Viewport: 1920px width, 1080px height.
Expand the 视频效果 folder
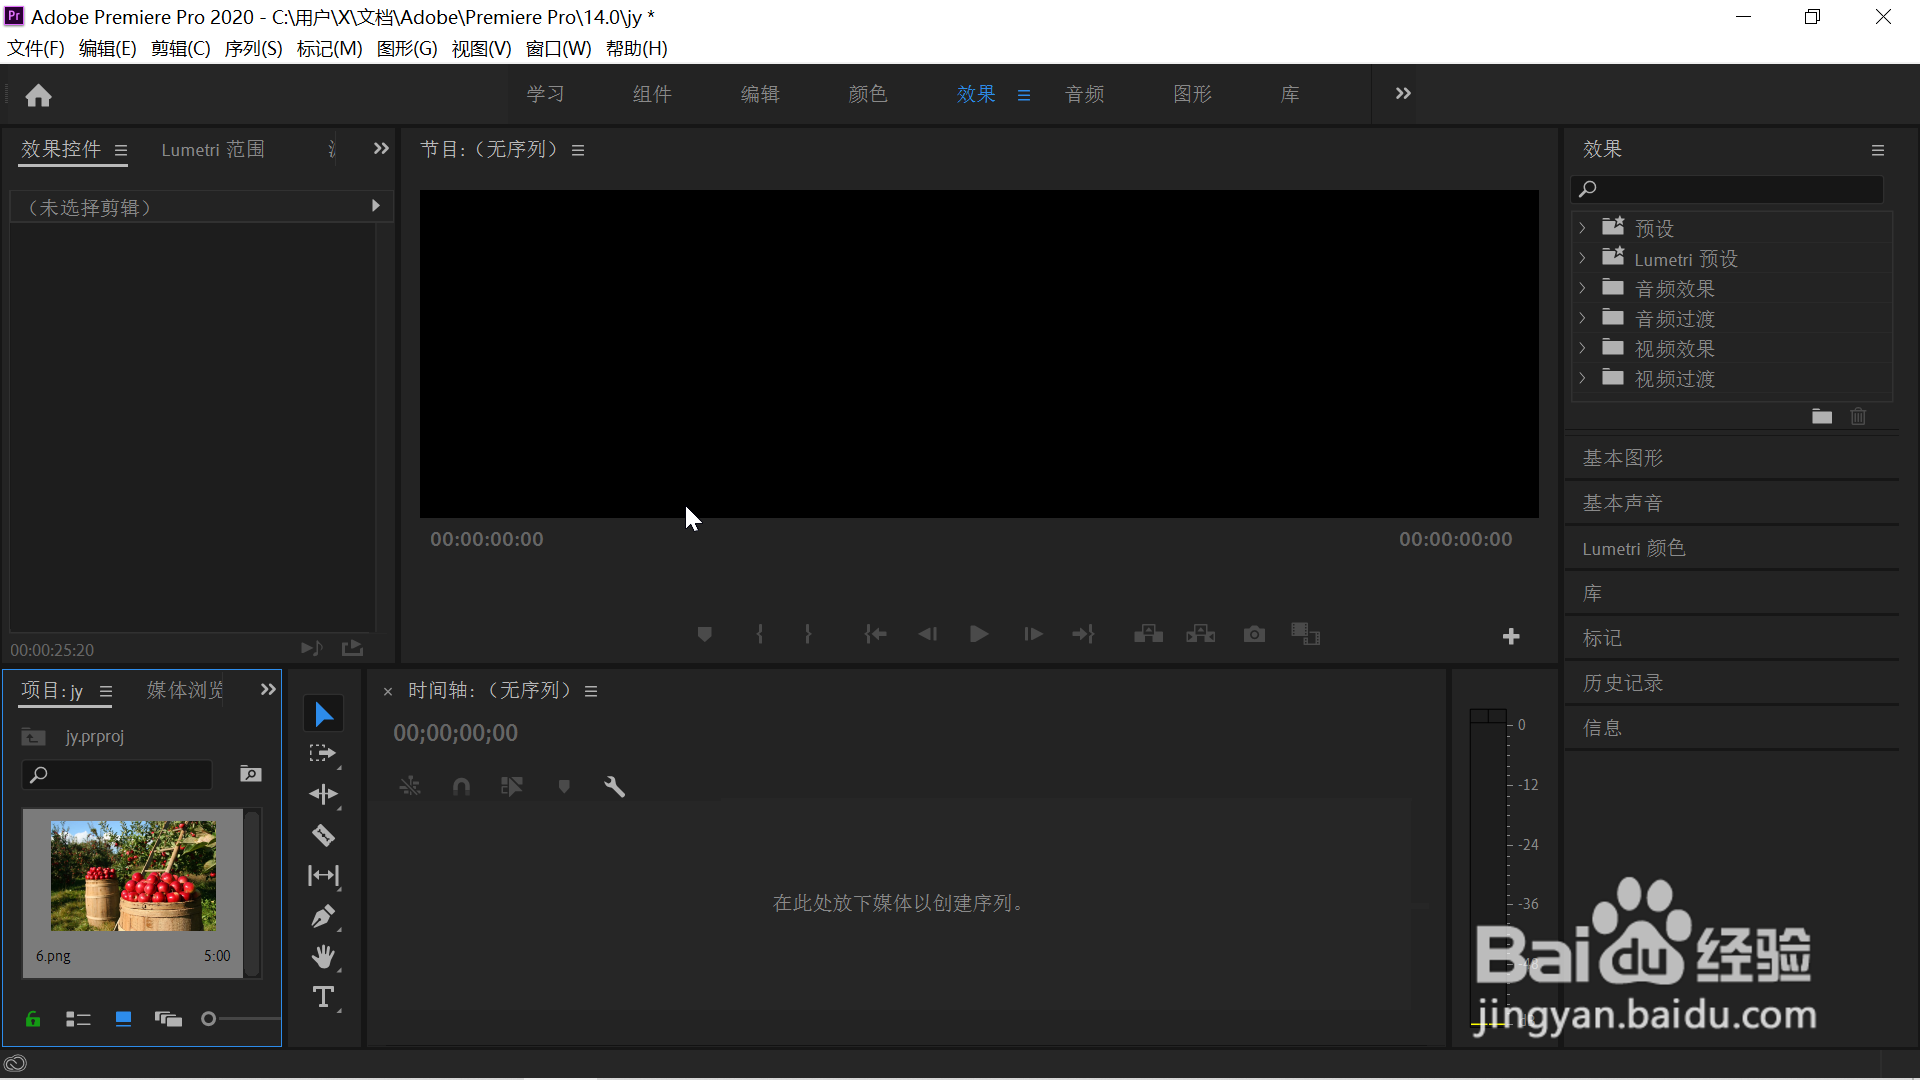[1582, 348]
